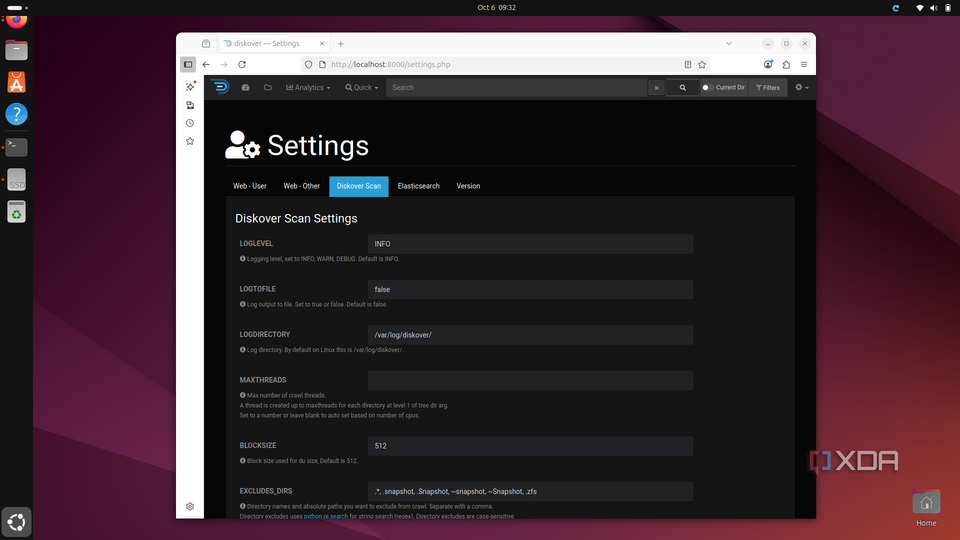Open the Home desktop folder

(926, 508)
